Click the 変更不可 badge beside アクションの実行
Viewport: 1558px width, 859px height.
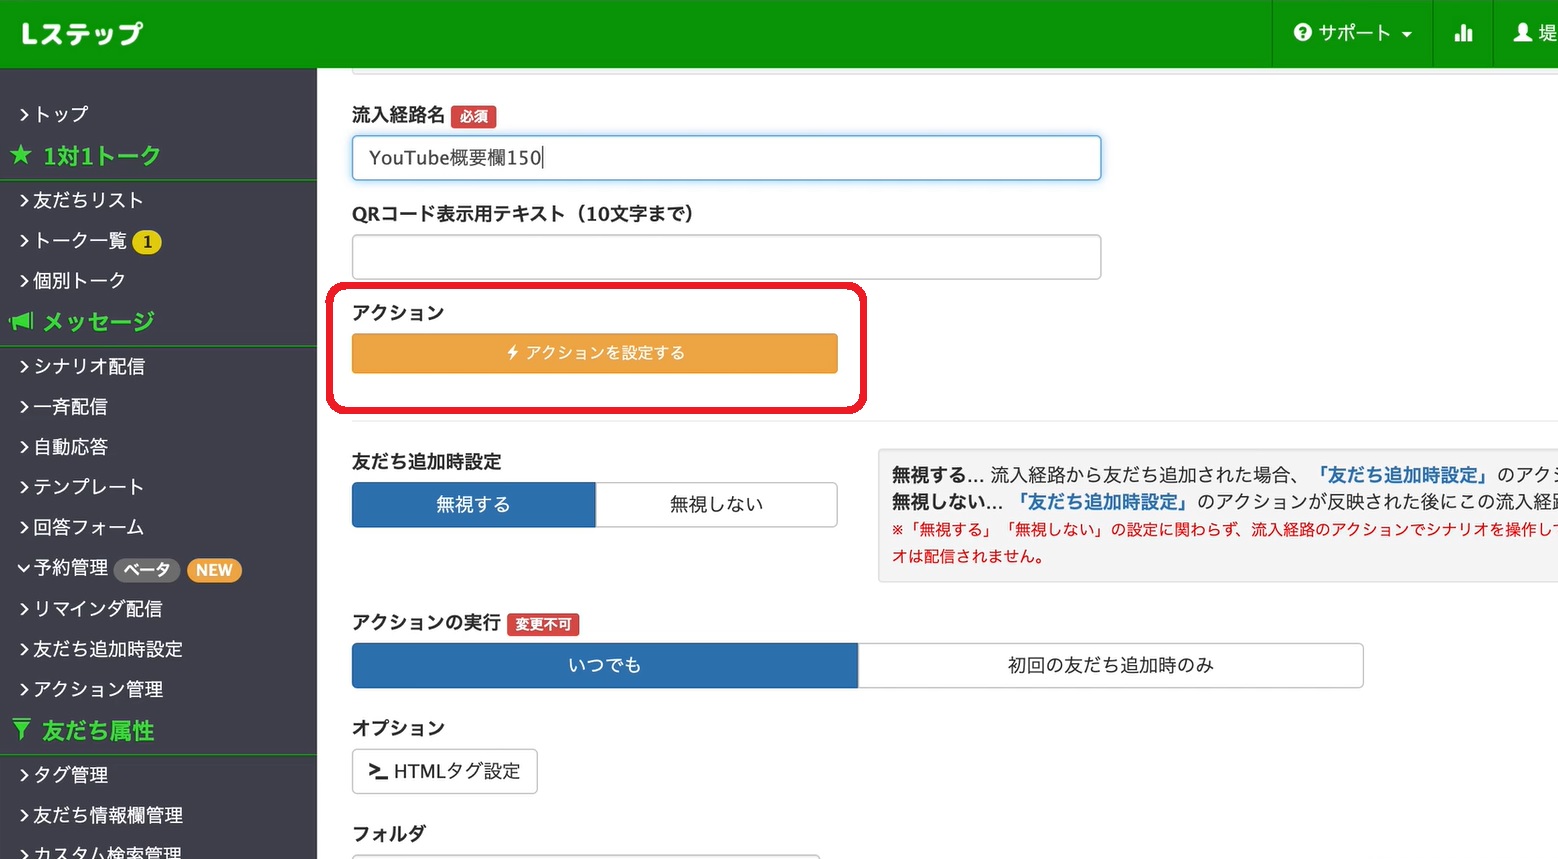543,625
